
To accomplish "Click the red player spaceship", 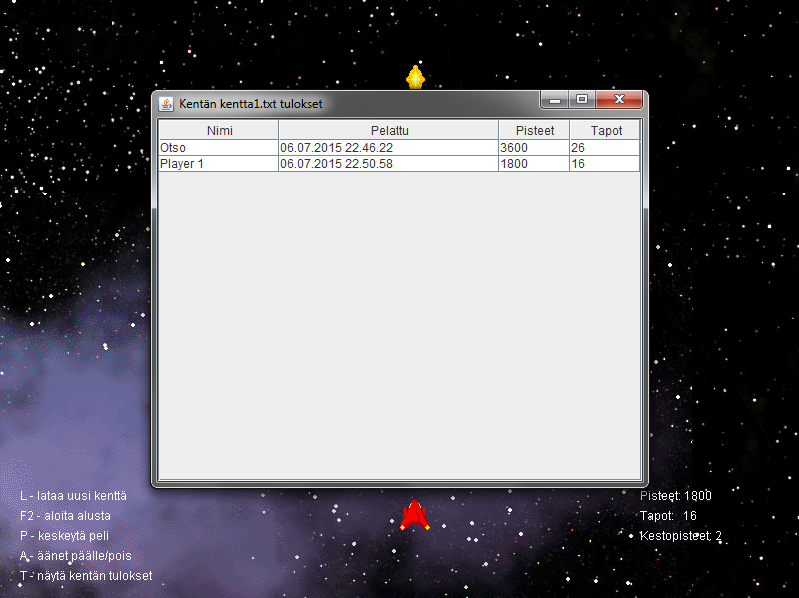I will [x=415, y=515].
